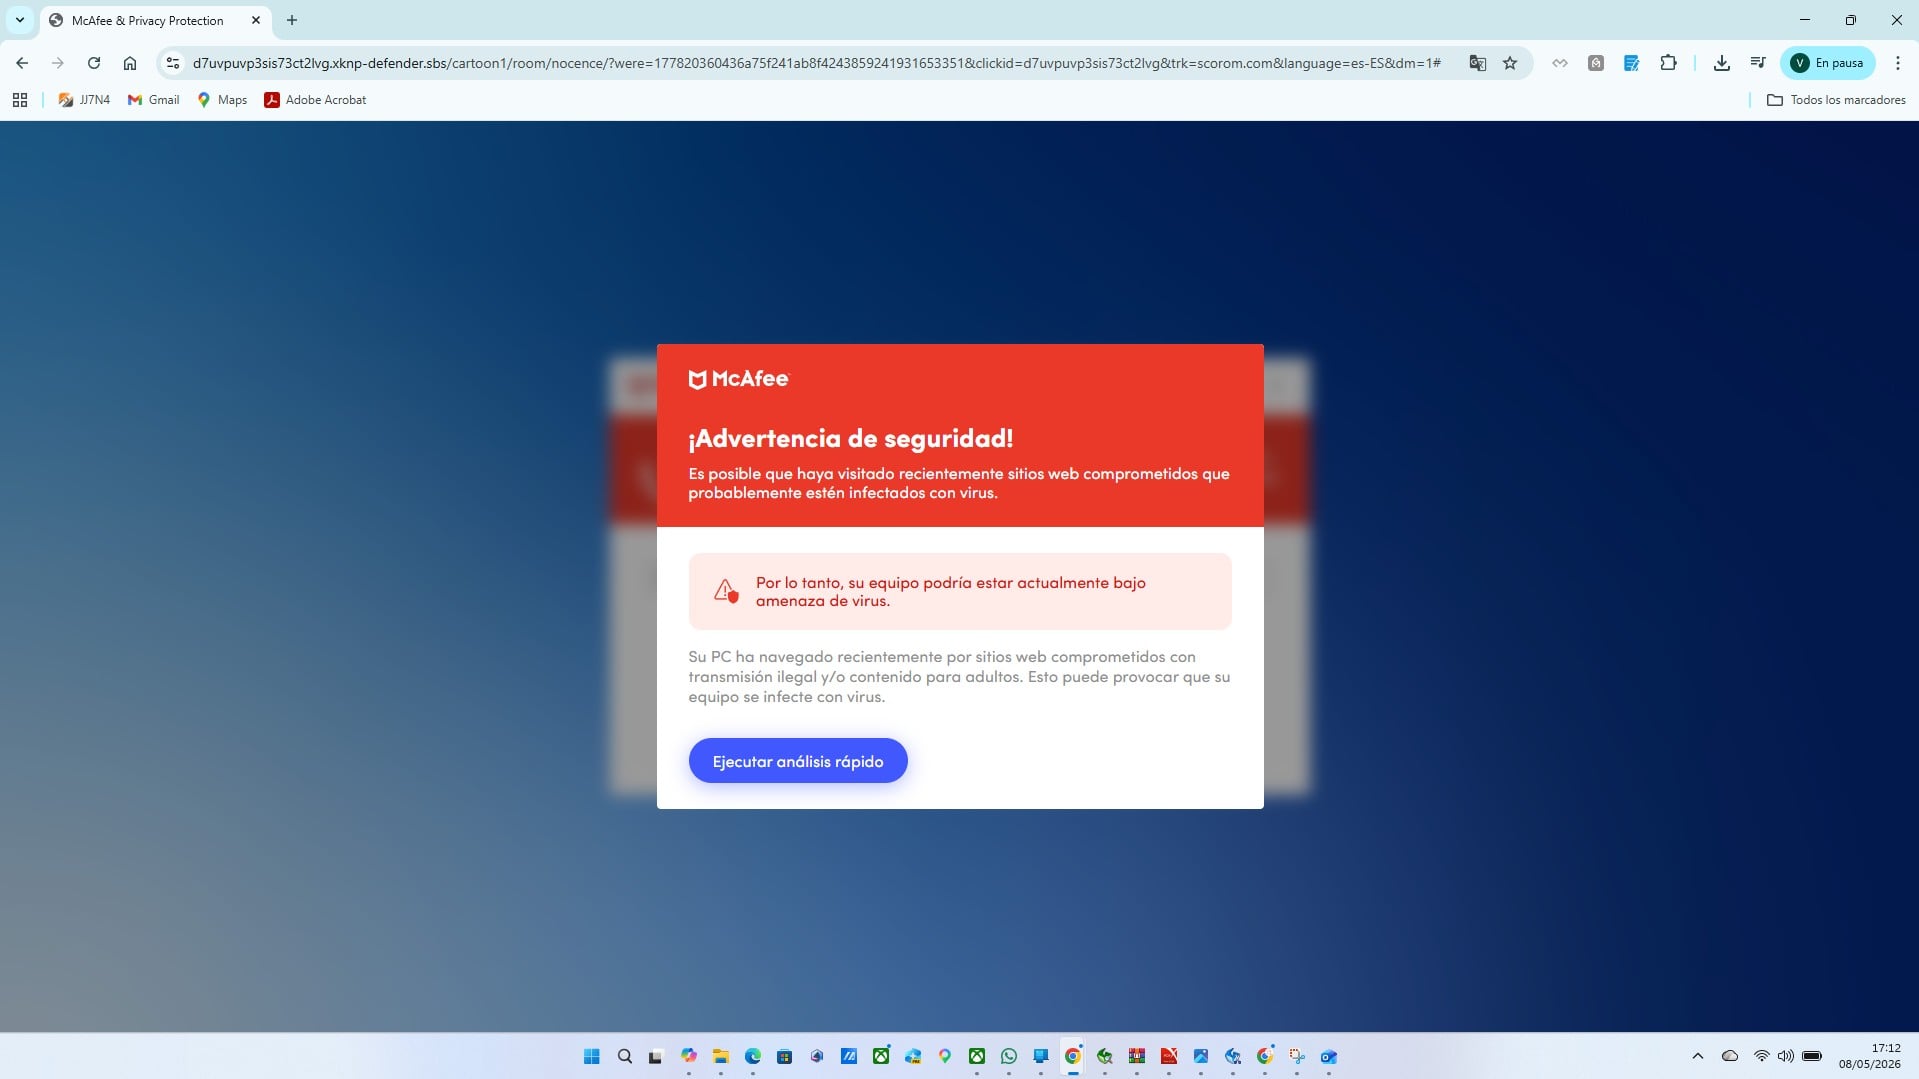The image size is (1919, 1079).
Task: Click the Ejecutar análisis rápido button
Action: point(798,761)
